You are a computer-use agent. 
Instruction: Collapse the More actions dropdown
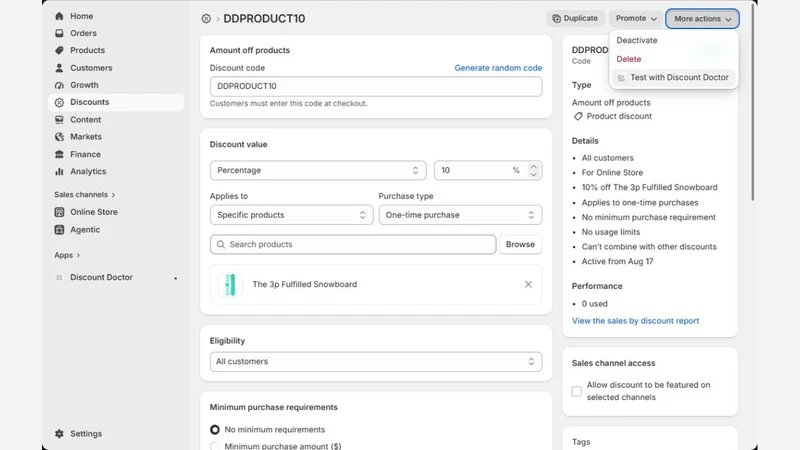tap(702, 19)
